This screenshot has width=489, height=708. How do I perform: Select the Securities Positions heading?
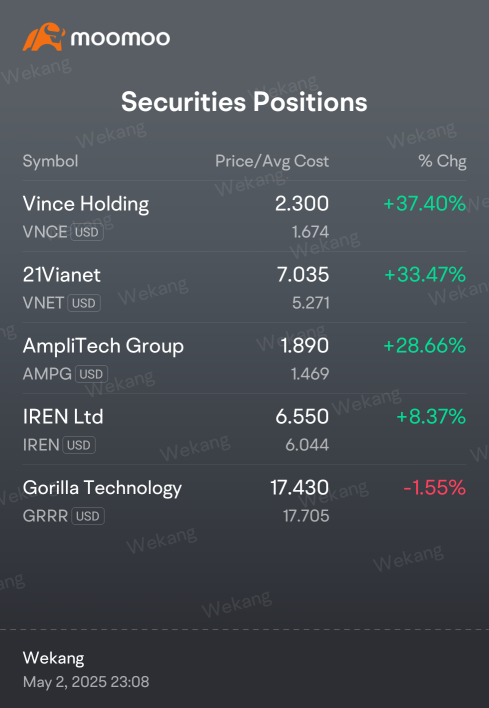pos(244,102)
